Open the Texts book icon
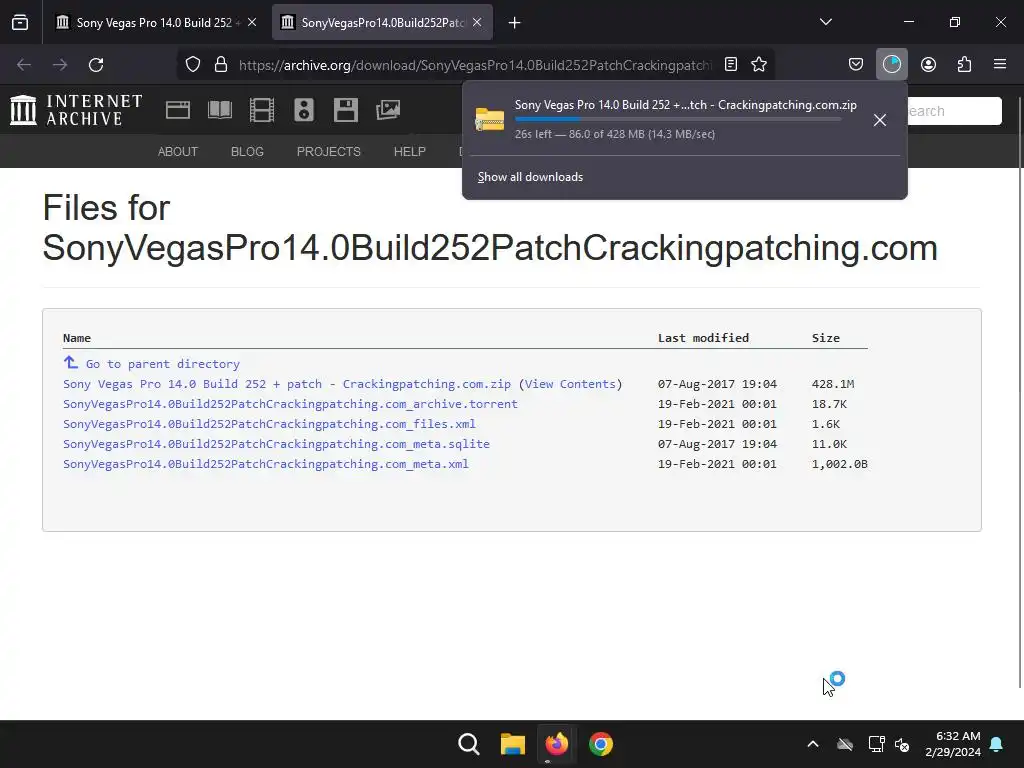Screen dimensions: 1024x768 pyautogui.click(x=220, y=110)
